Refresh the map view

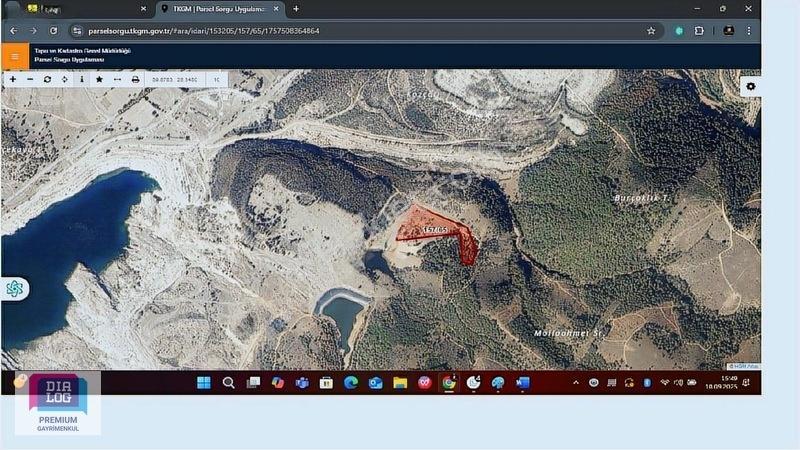coord(47,80)
